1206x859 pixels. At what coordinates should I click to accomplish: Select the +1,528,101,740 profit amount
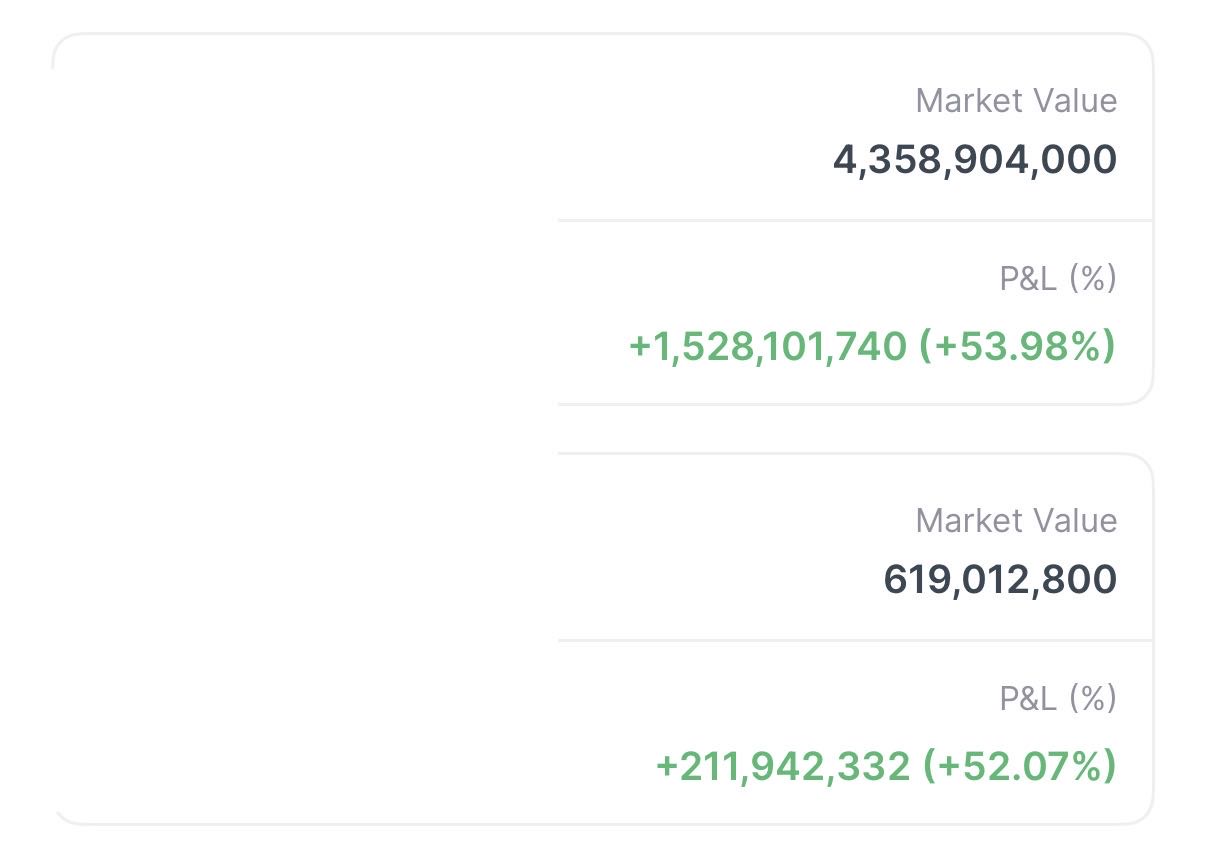pos(768,346)
